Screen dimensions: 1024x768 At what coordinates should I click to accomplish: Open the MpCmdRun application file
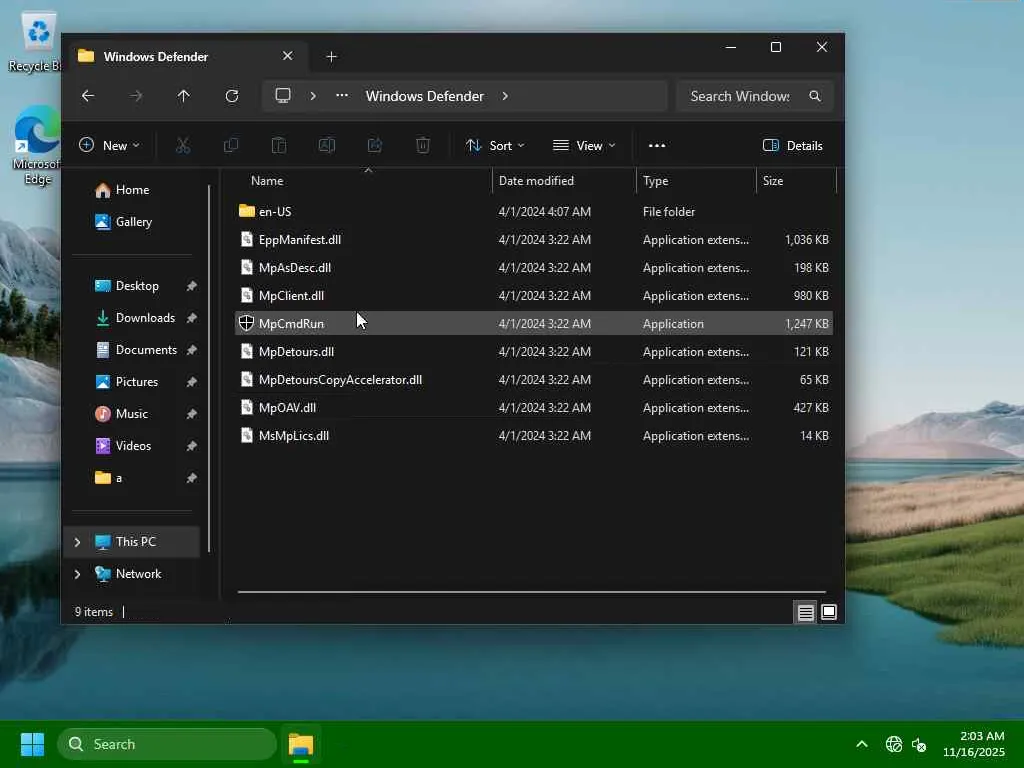[x=291, y=324]
